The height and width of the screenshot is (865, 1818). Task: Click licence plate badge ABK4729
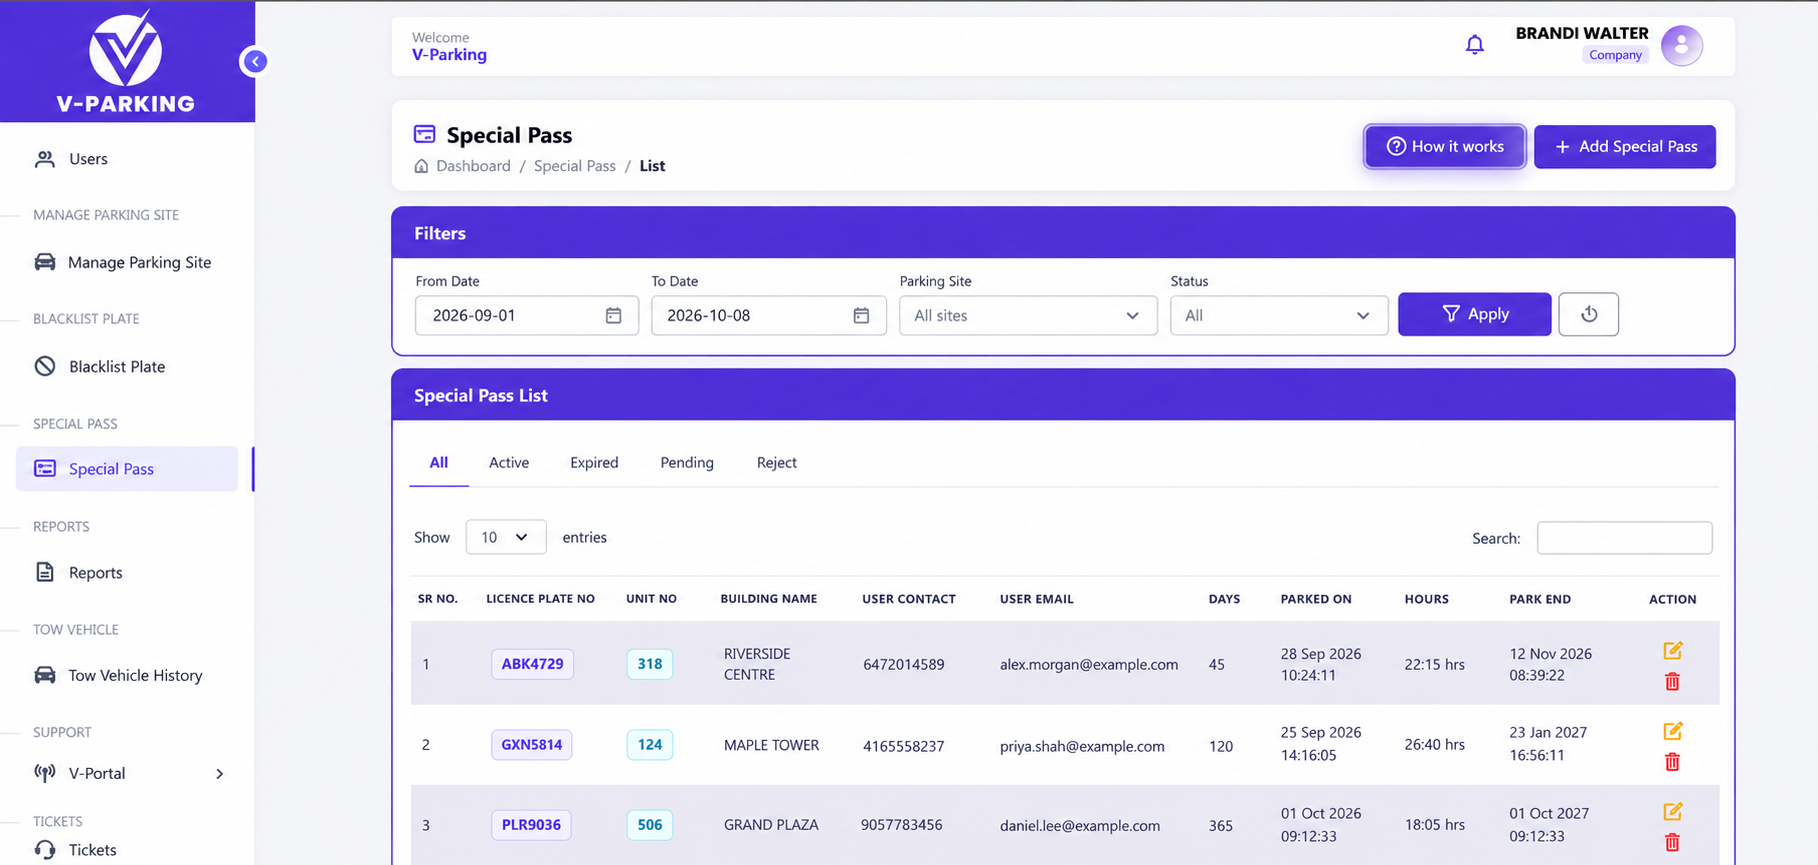point(532,664)
